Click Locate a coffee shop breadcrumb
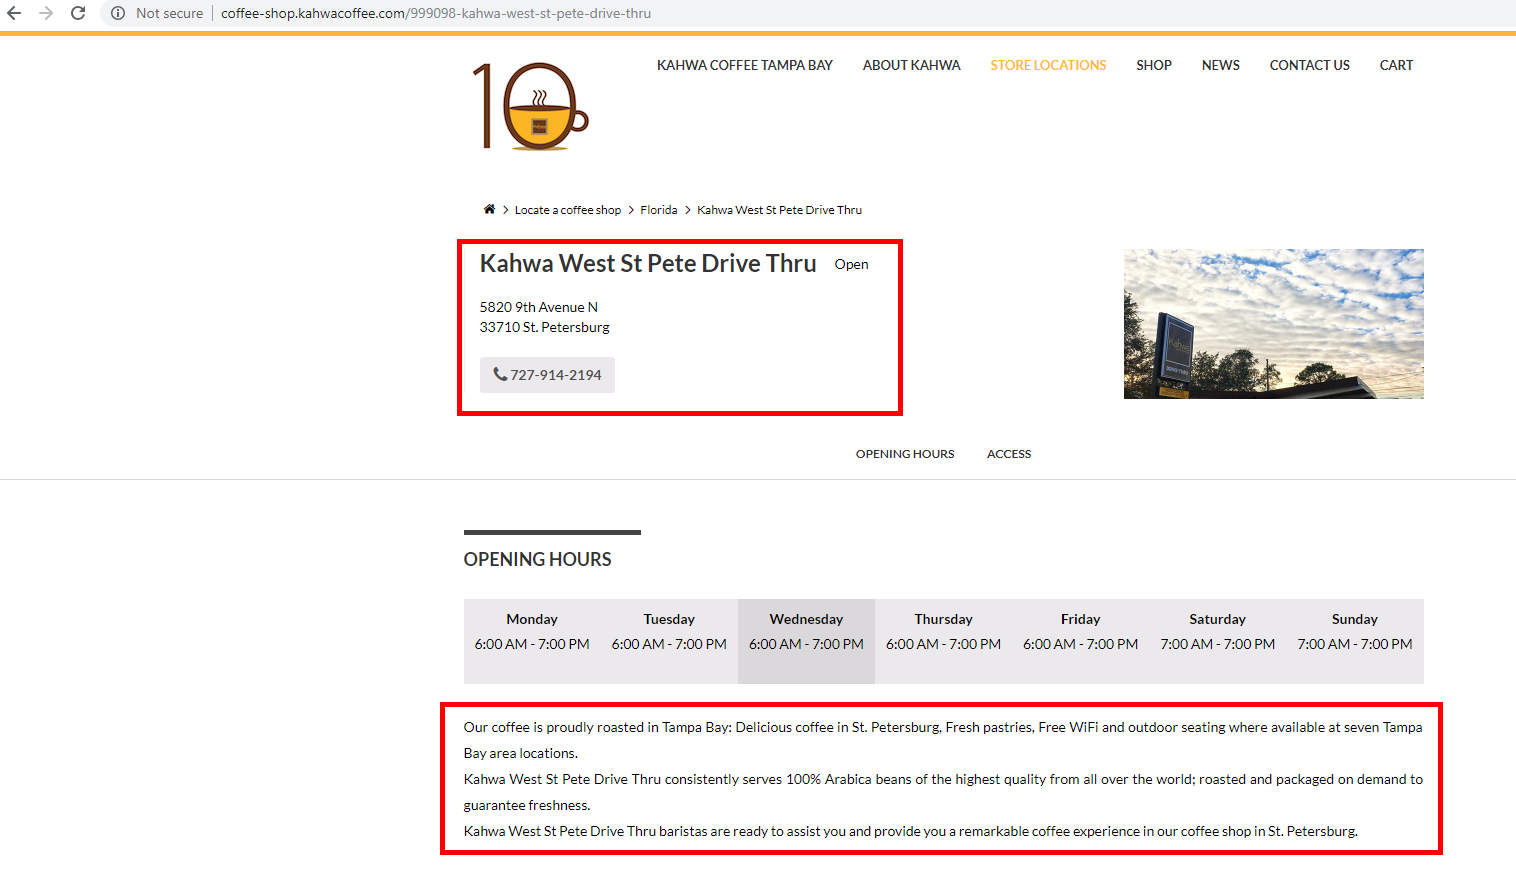1516x869 pixels. click(567, 210)
